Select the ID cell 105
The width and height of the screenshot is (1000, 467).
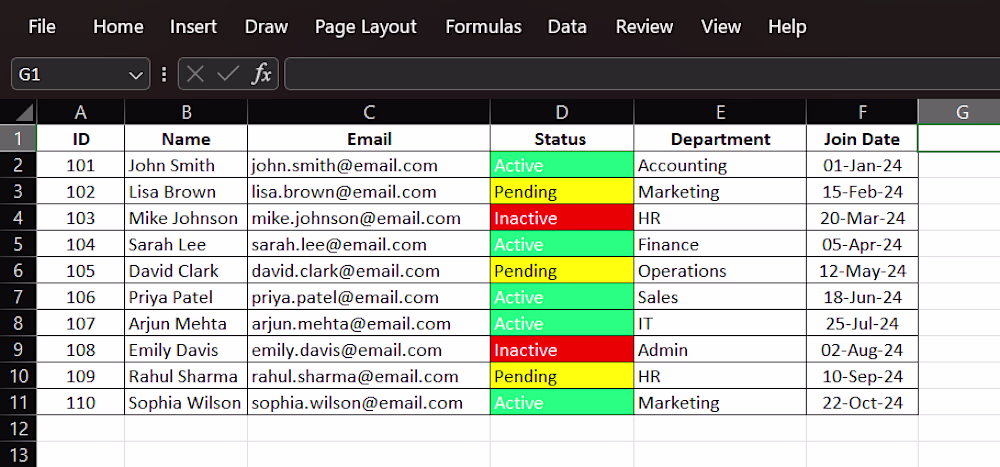click(x=80, y=271)
